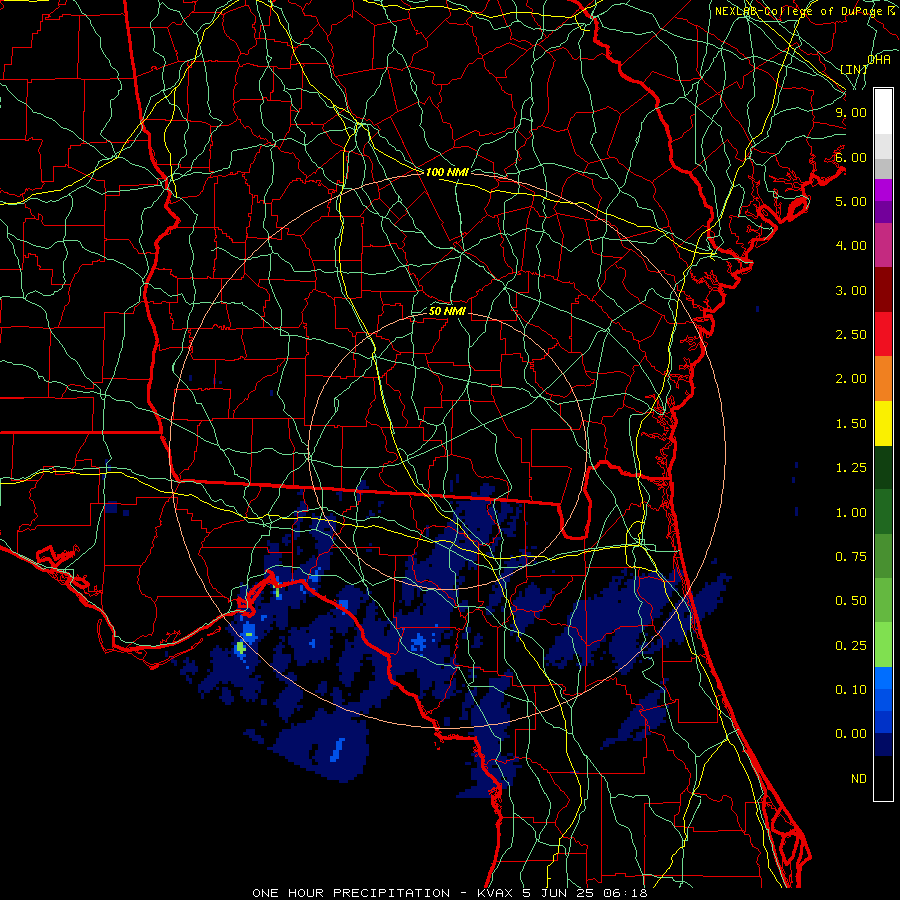900x900 pixels.
Task: Click the "1.25" legend value
Action: pos(851,468)
